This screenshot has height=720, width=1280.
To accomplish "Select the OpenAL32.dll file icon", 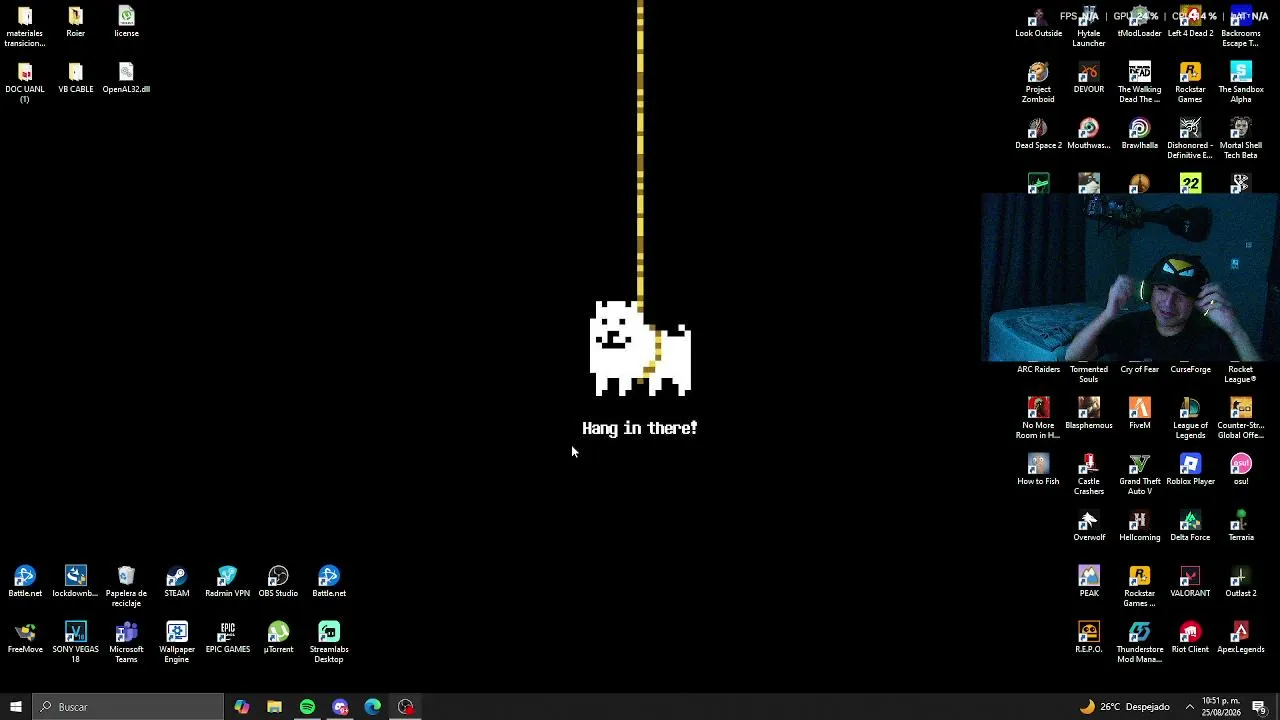I will 126,77.
